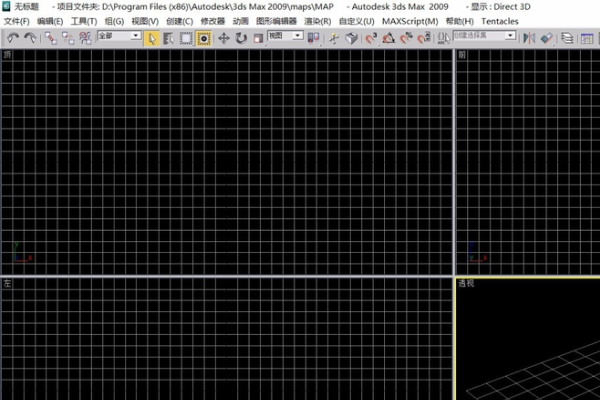Click the Redo arrow icon
The height and width of the screenshot is (400, 600).
coord(30,38)
